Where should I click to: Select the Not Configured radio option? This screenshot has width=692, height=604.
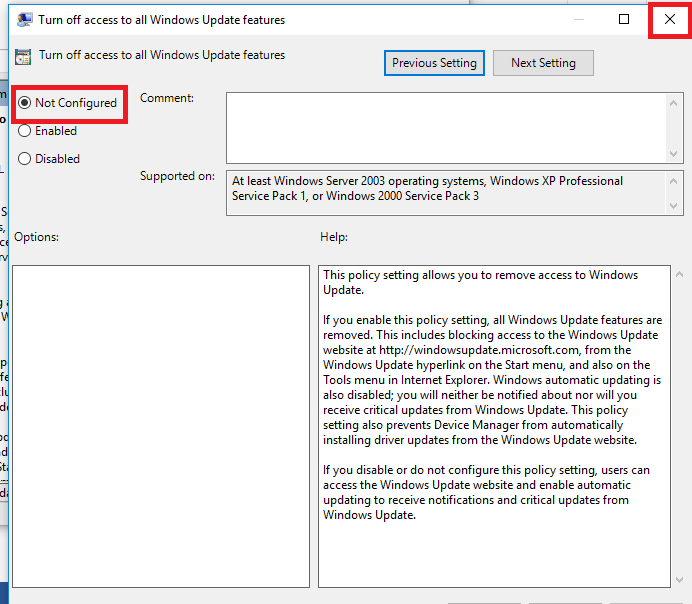25,103
